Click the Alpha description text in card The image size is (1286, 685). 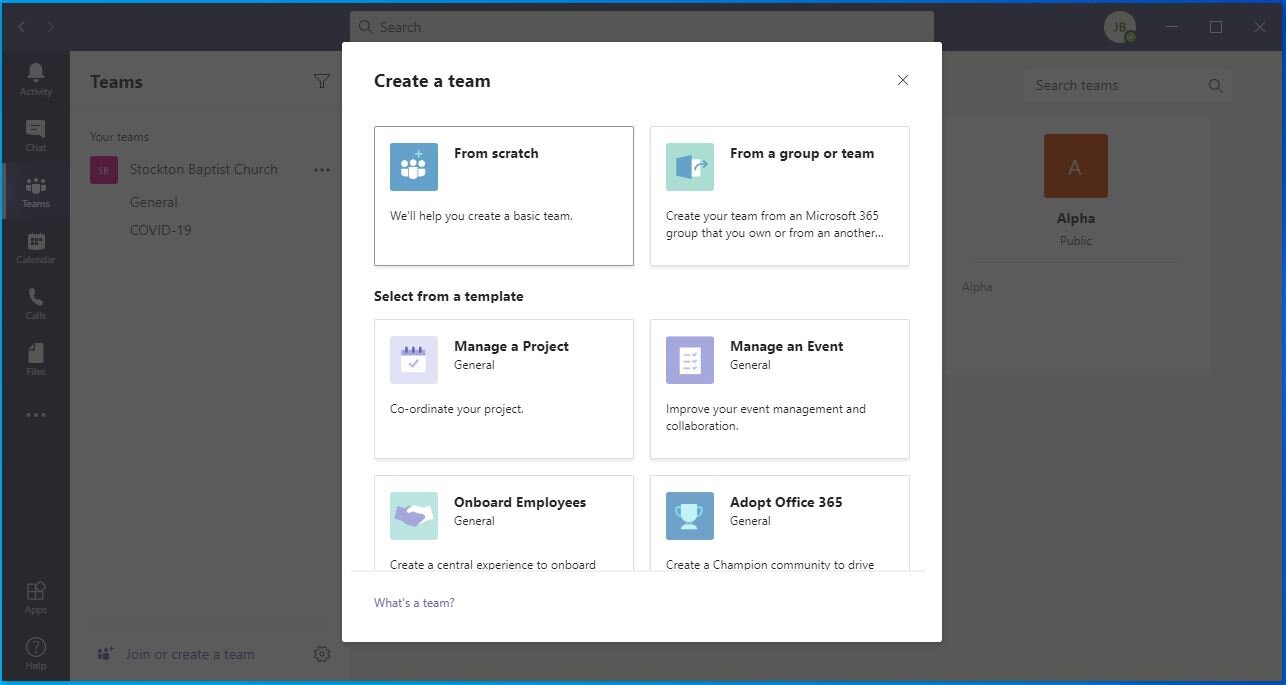pos(977,287)
